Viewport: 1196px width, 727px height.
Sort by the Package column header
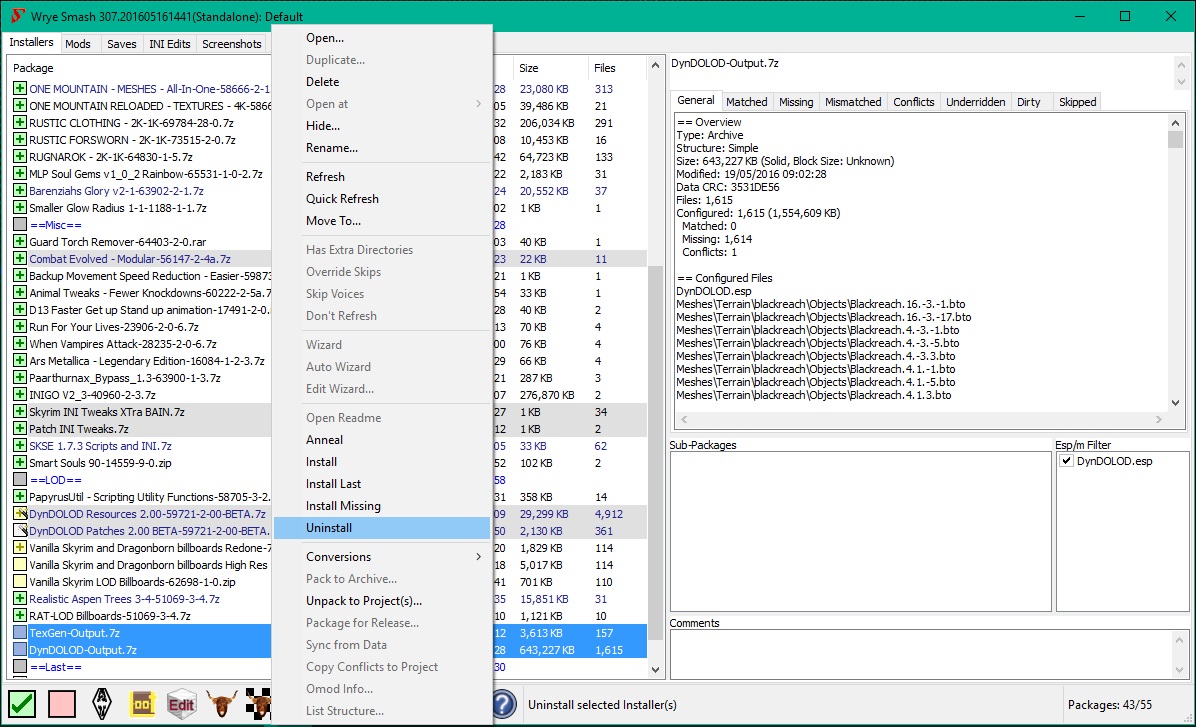point(141,68)
